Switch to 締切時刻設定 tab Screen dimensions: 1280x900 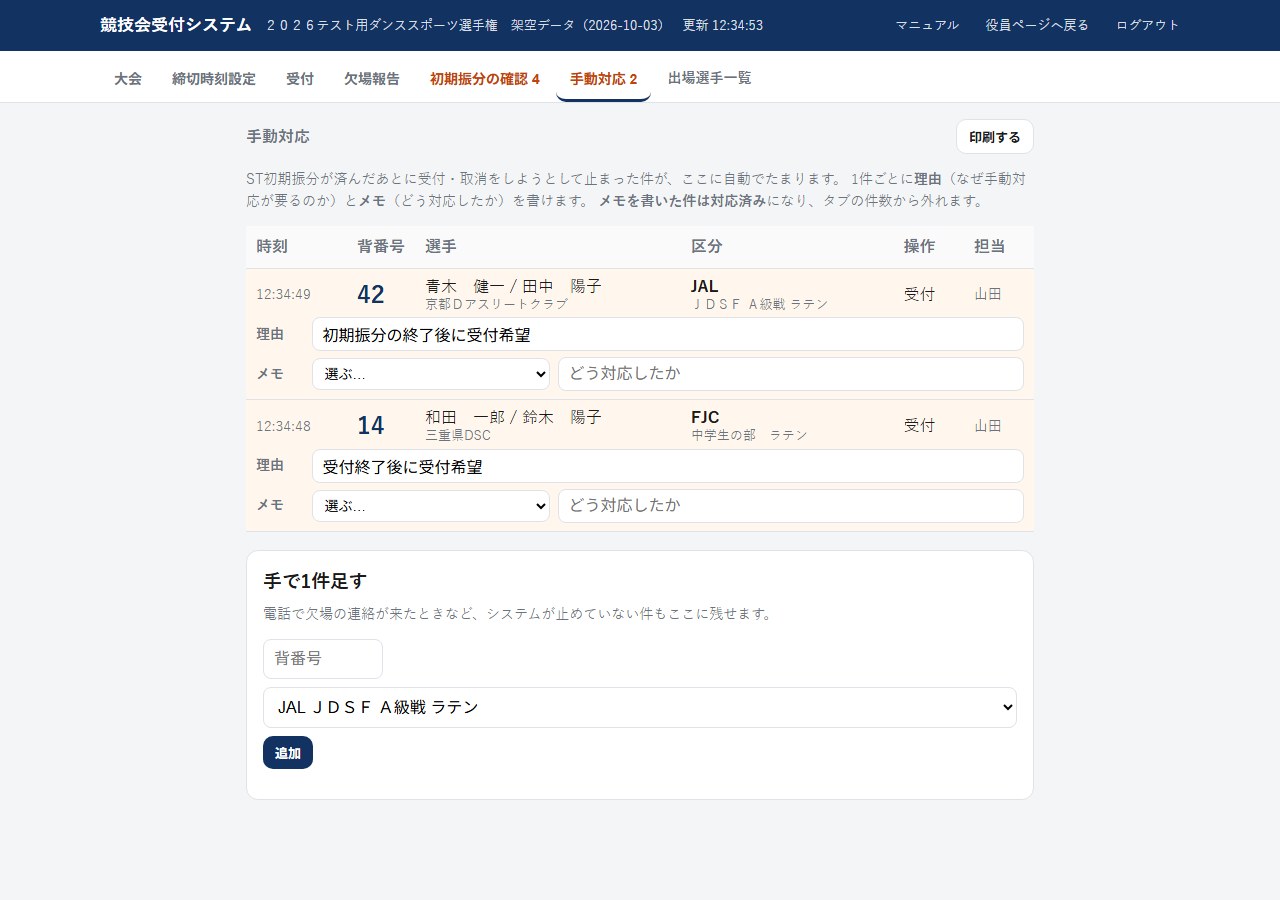(x=214, y=78)
